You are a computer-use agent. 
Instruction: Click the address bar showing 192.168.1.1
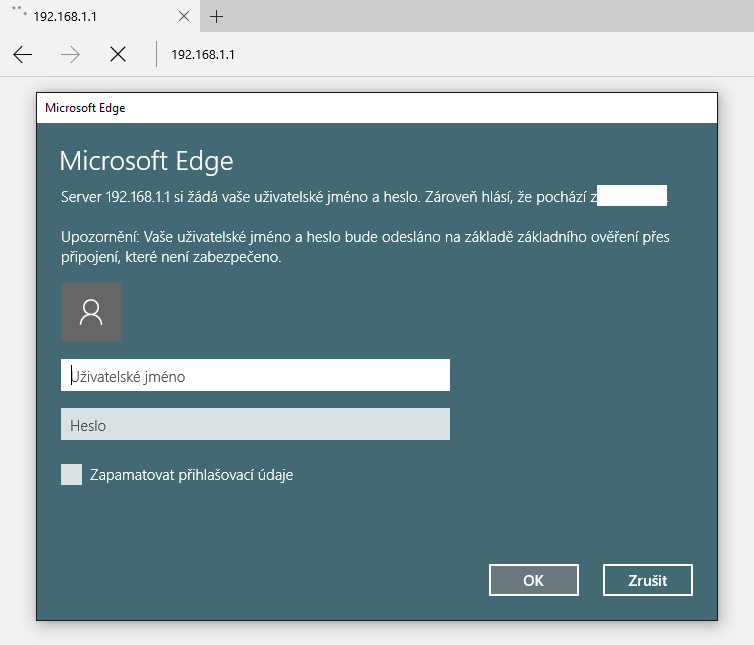pyautogui.click(x=203, y=54)
